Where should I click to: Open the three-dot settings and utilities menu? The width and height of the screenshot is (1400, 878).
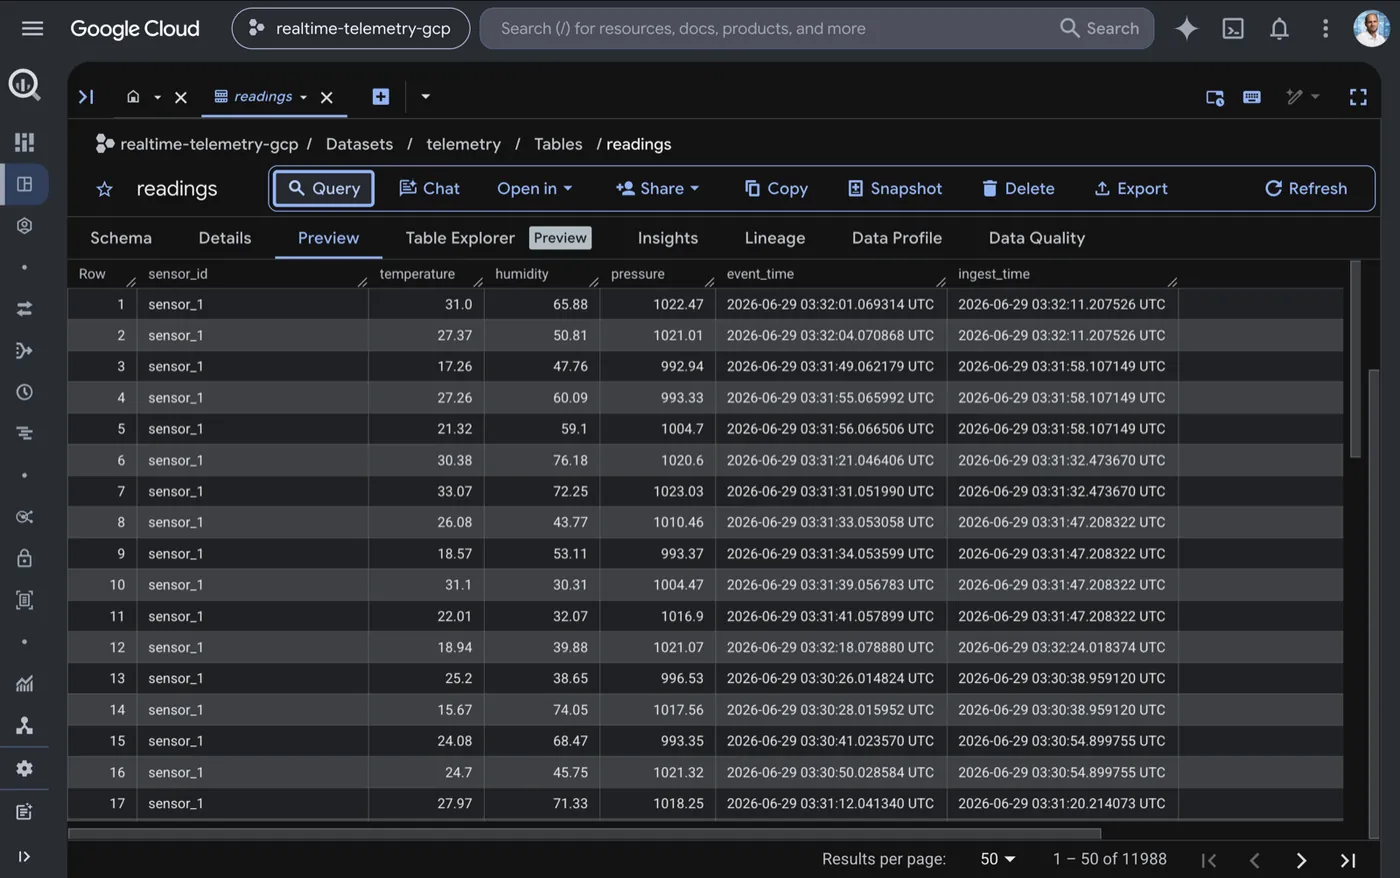pyautogui.click(x=1325, y=28)
